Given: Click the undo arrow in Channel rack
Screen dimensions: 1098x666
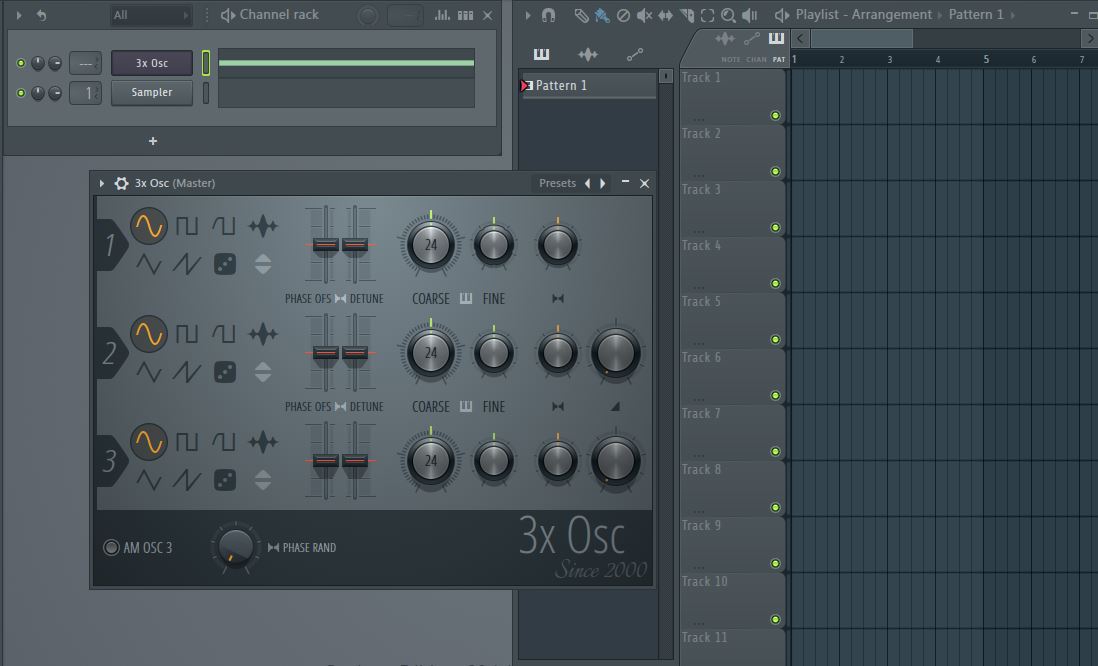Looking at the screenshot, I should (41, 15).
